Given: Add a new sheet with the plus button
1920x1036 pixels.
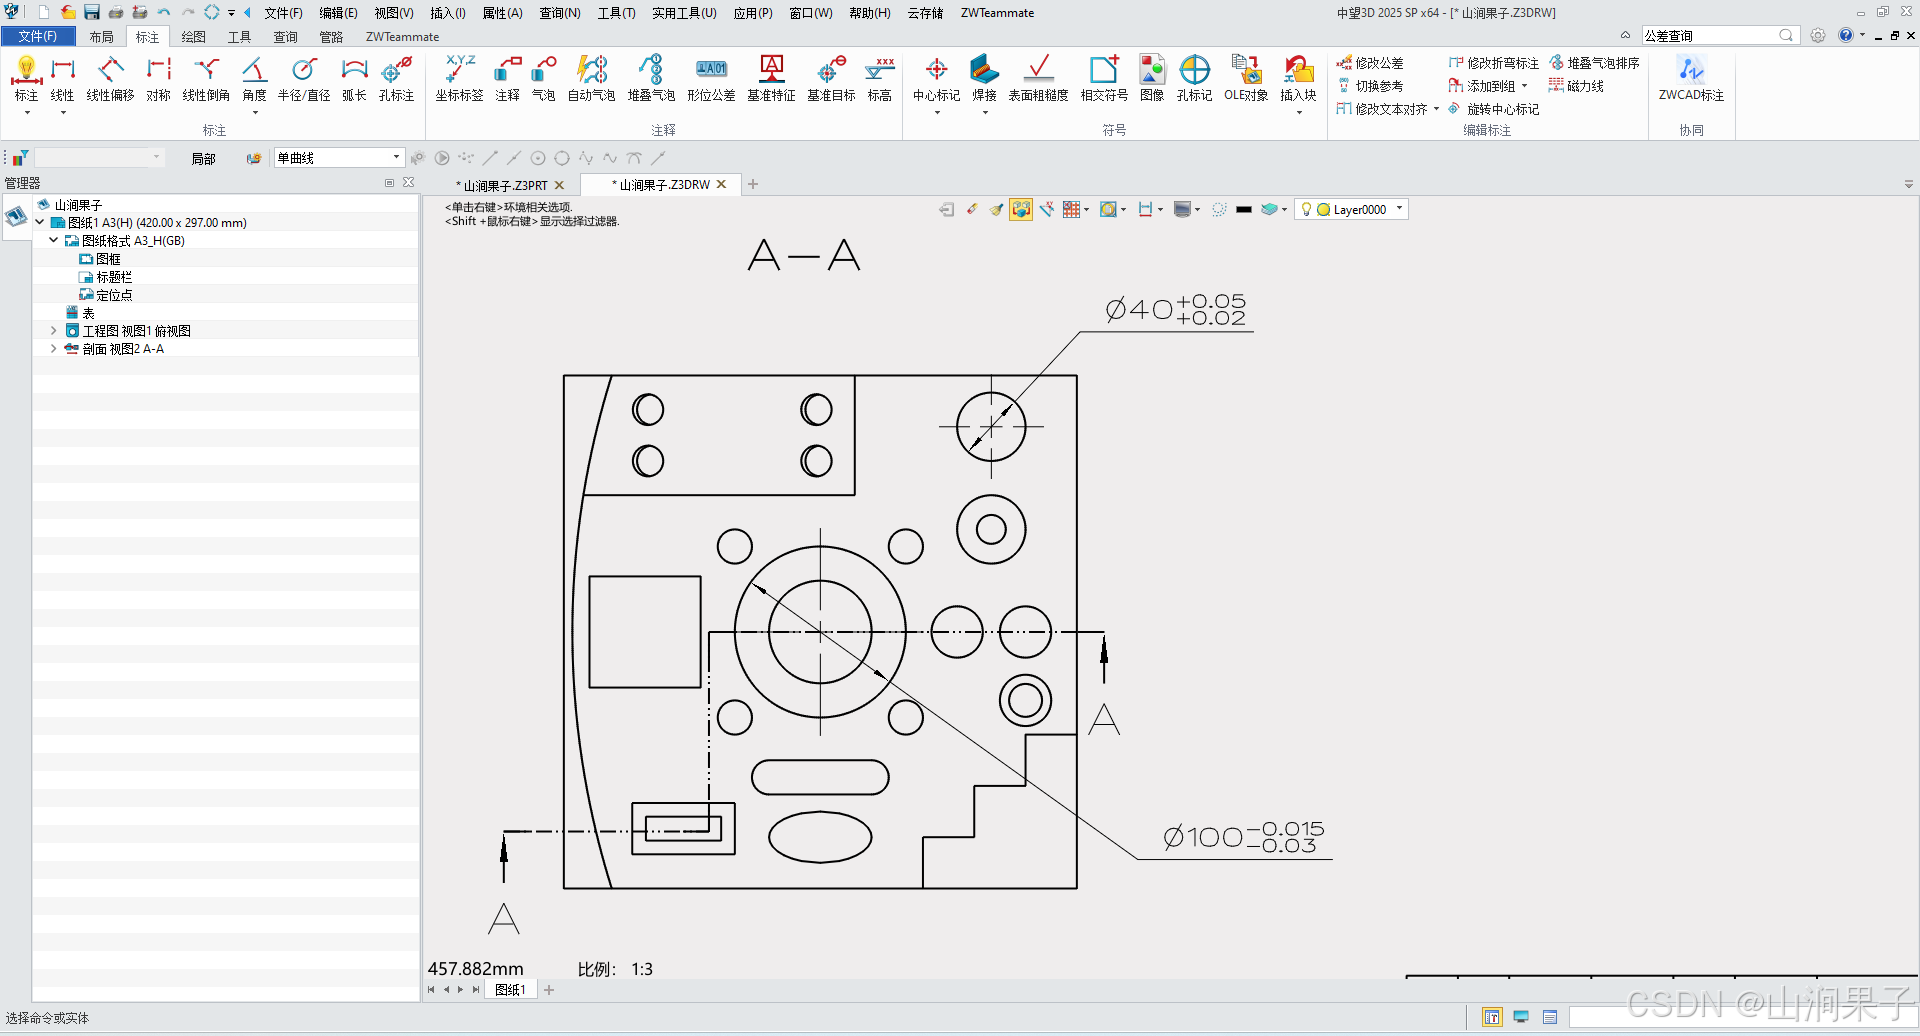Looking at the screenshot, I should pyautogui.click(x=549, y=990).
